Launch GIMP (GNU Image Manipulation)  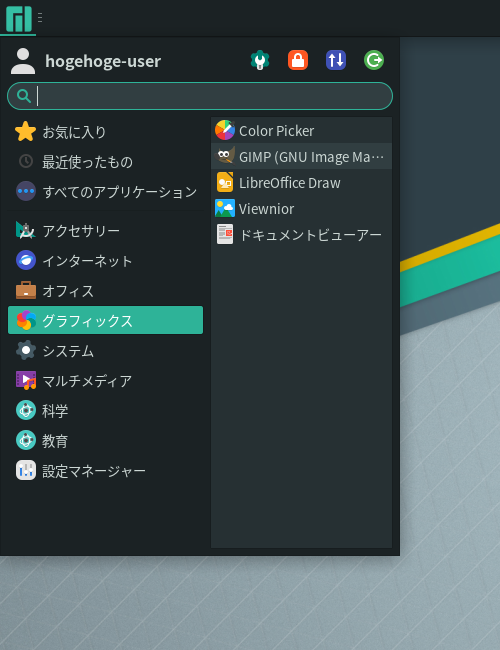point(301,156)
